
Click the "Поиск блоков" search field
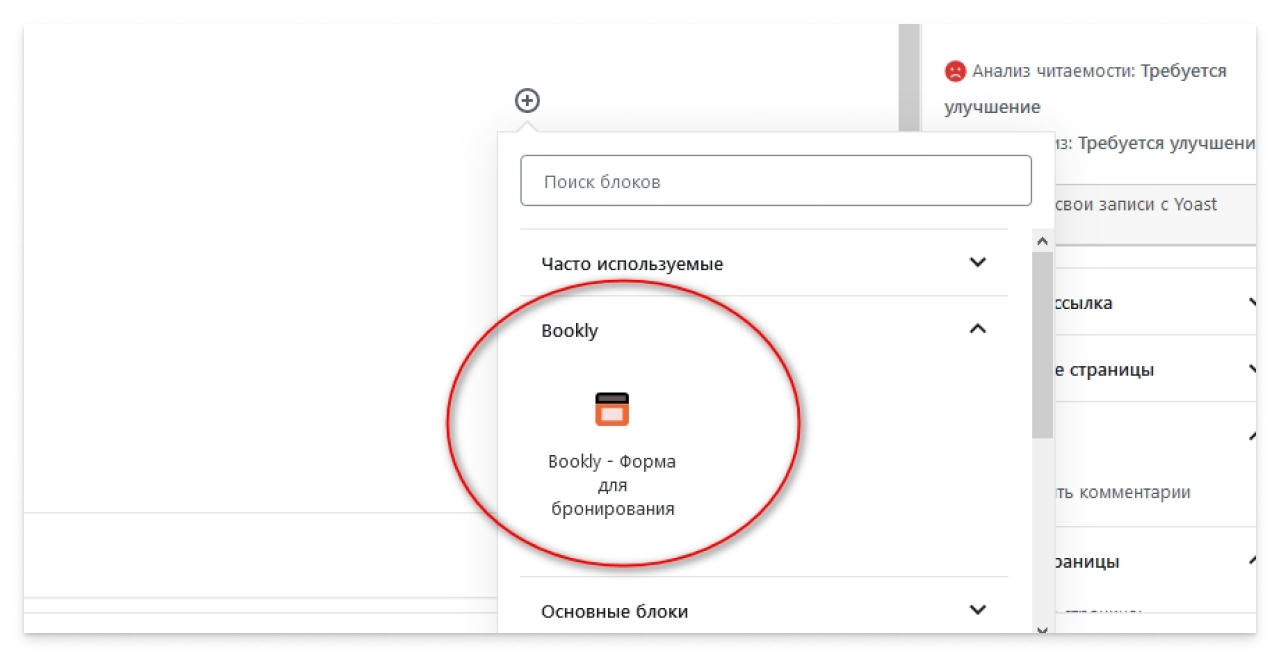776,180
